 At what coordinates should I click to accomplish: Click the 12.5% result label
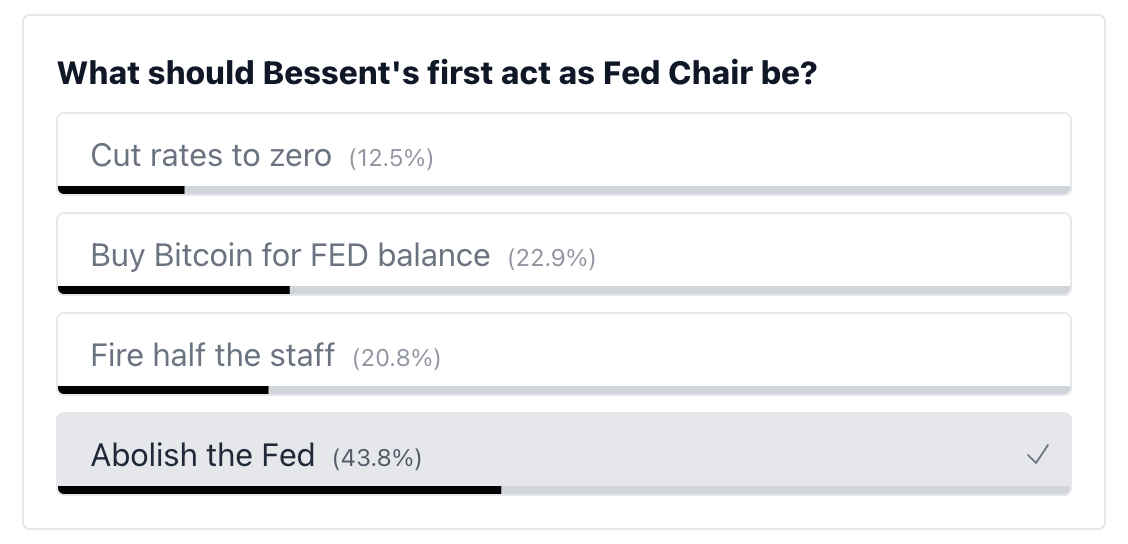(x=391, y=158)
